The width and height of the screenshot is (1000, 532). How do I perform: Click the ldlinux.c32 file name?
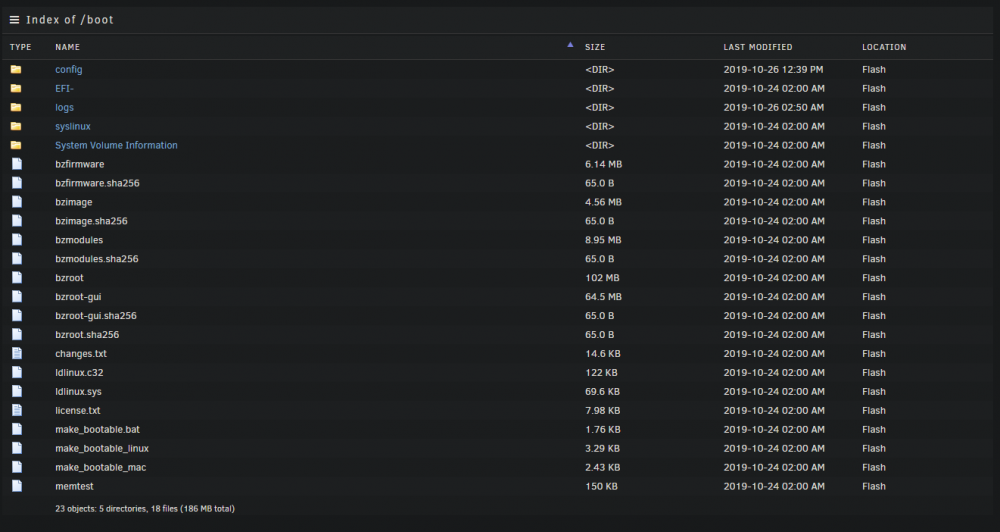[x=79, y=373]
